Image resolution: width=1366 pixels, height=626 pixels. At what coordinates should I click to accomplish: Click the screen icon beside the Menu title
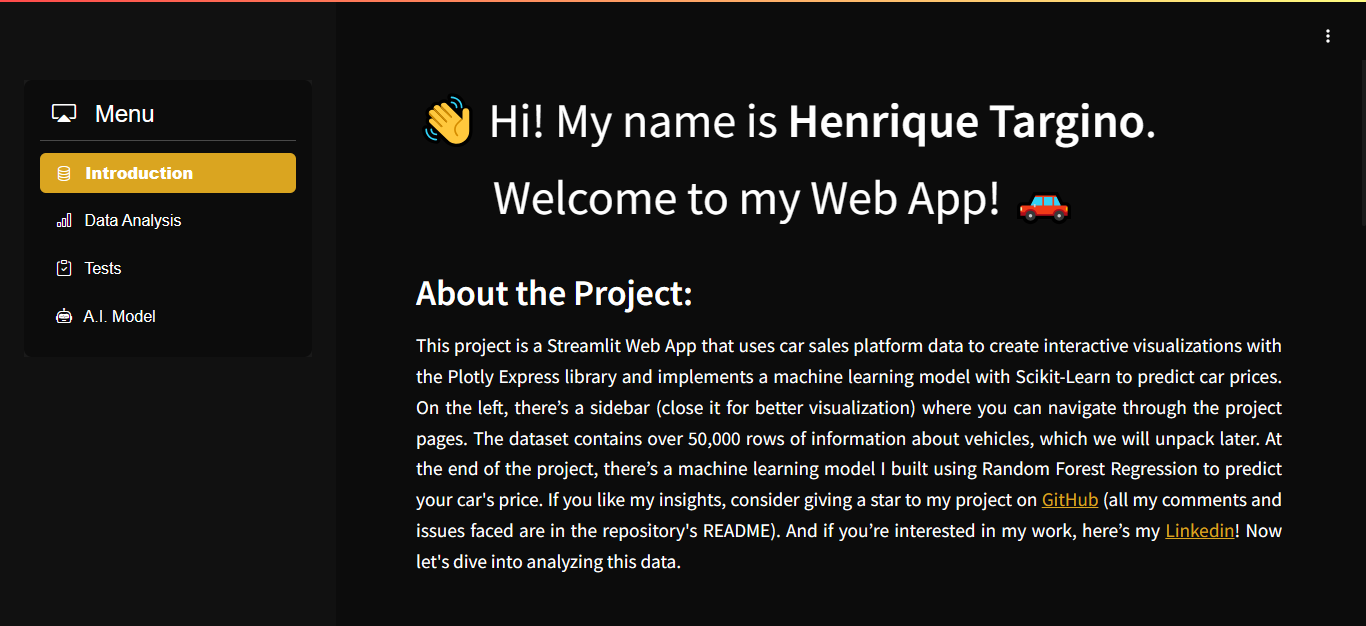tap(64, 114)
